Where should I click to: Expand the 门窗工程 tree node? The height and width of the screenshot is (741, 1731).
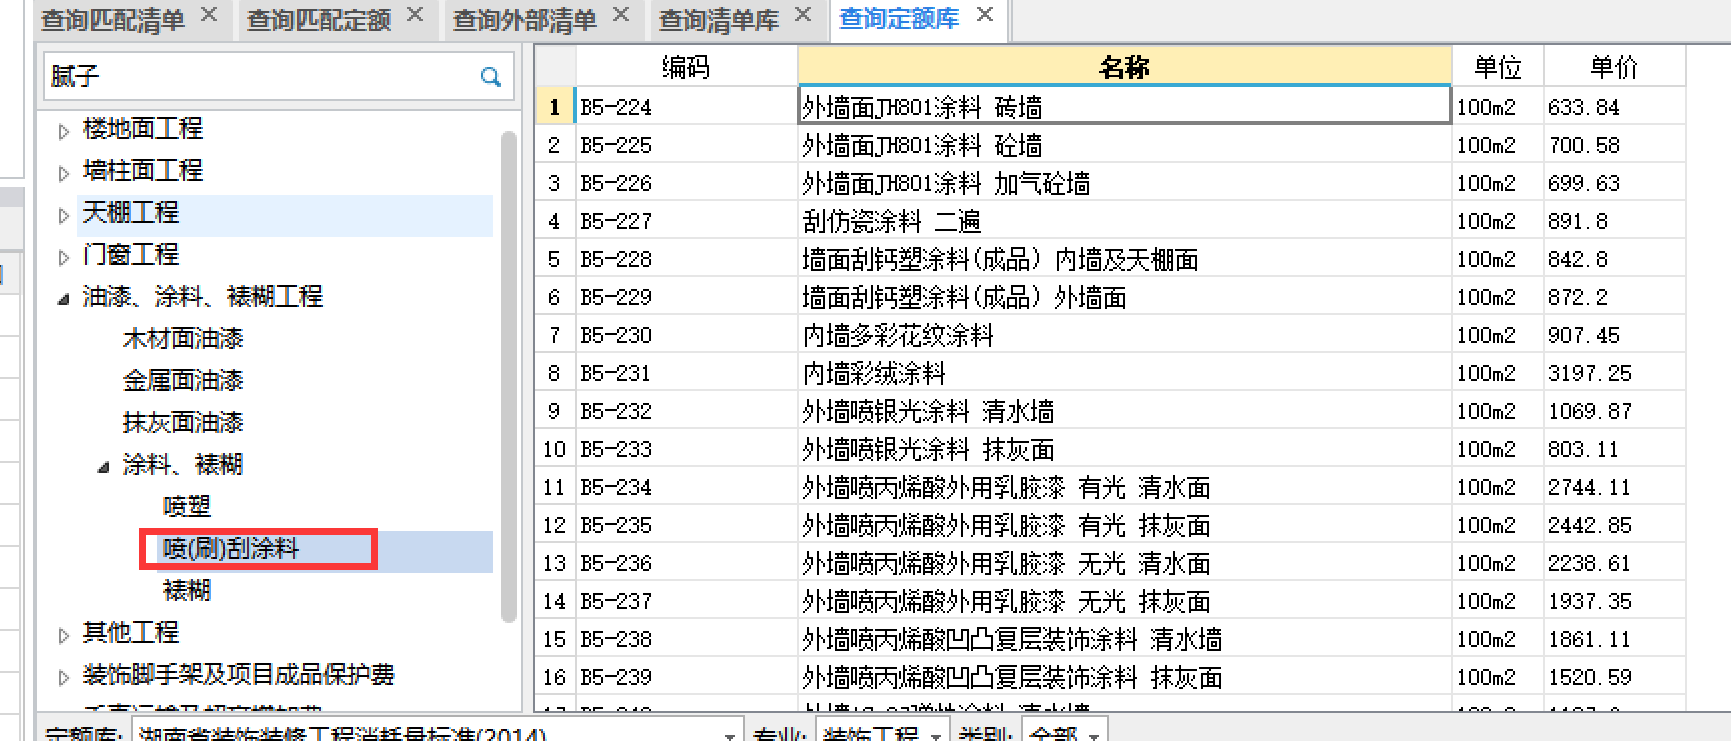pos(63,257)
